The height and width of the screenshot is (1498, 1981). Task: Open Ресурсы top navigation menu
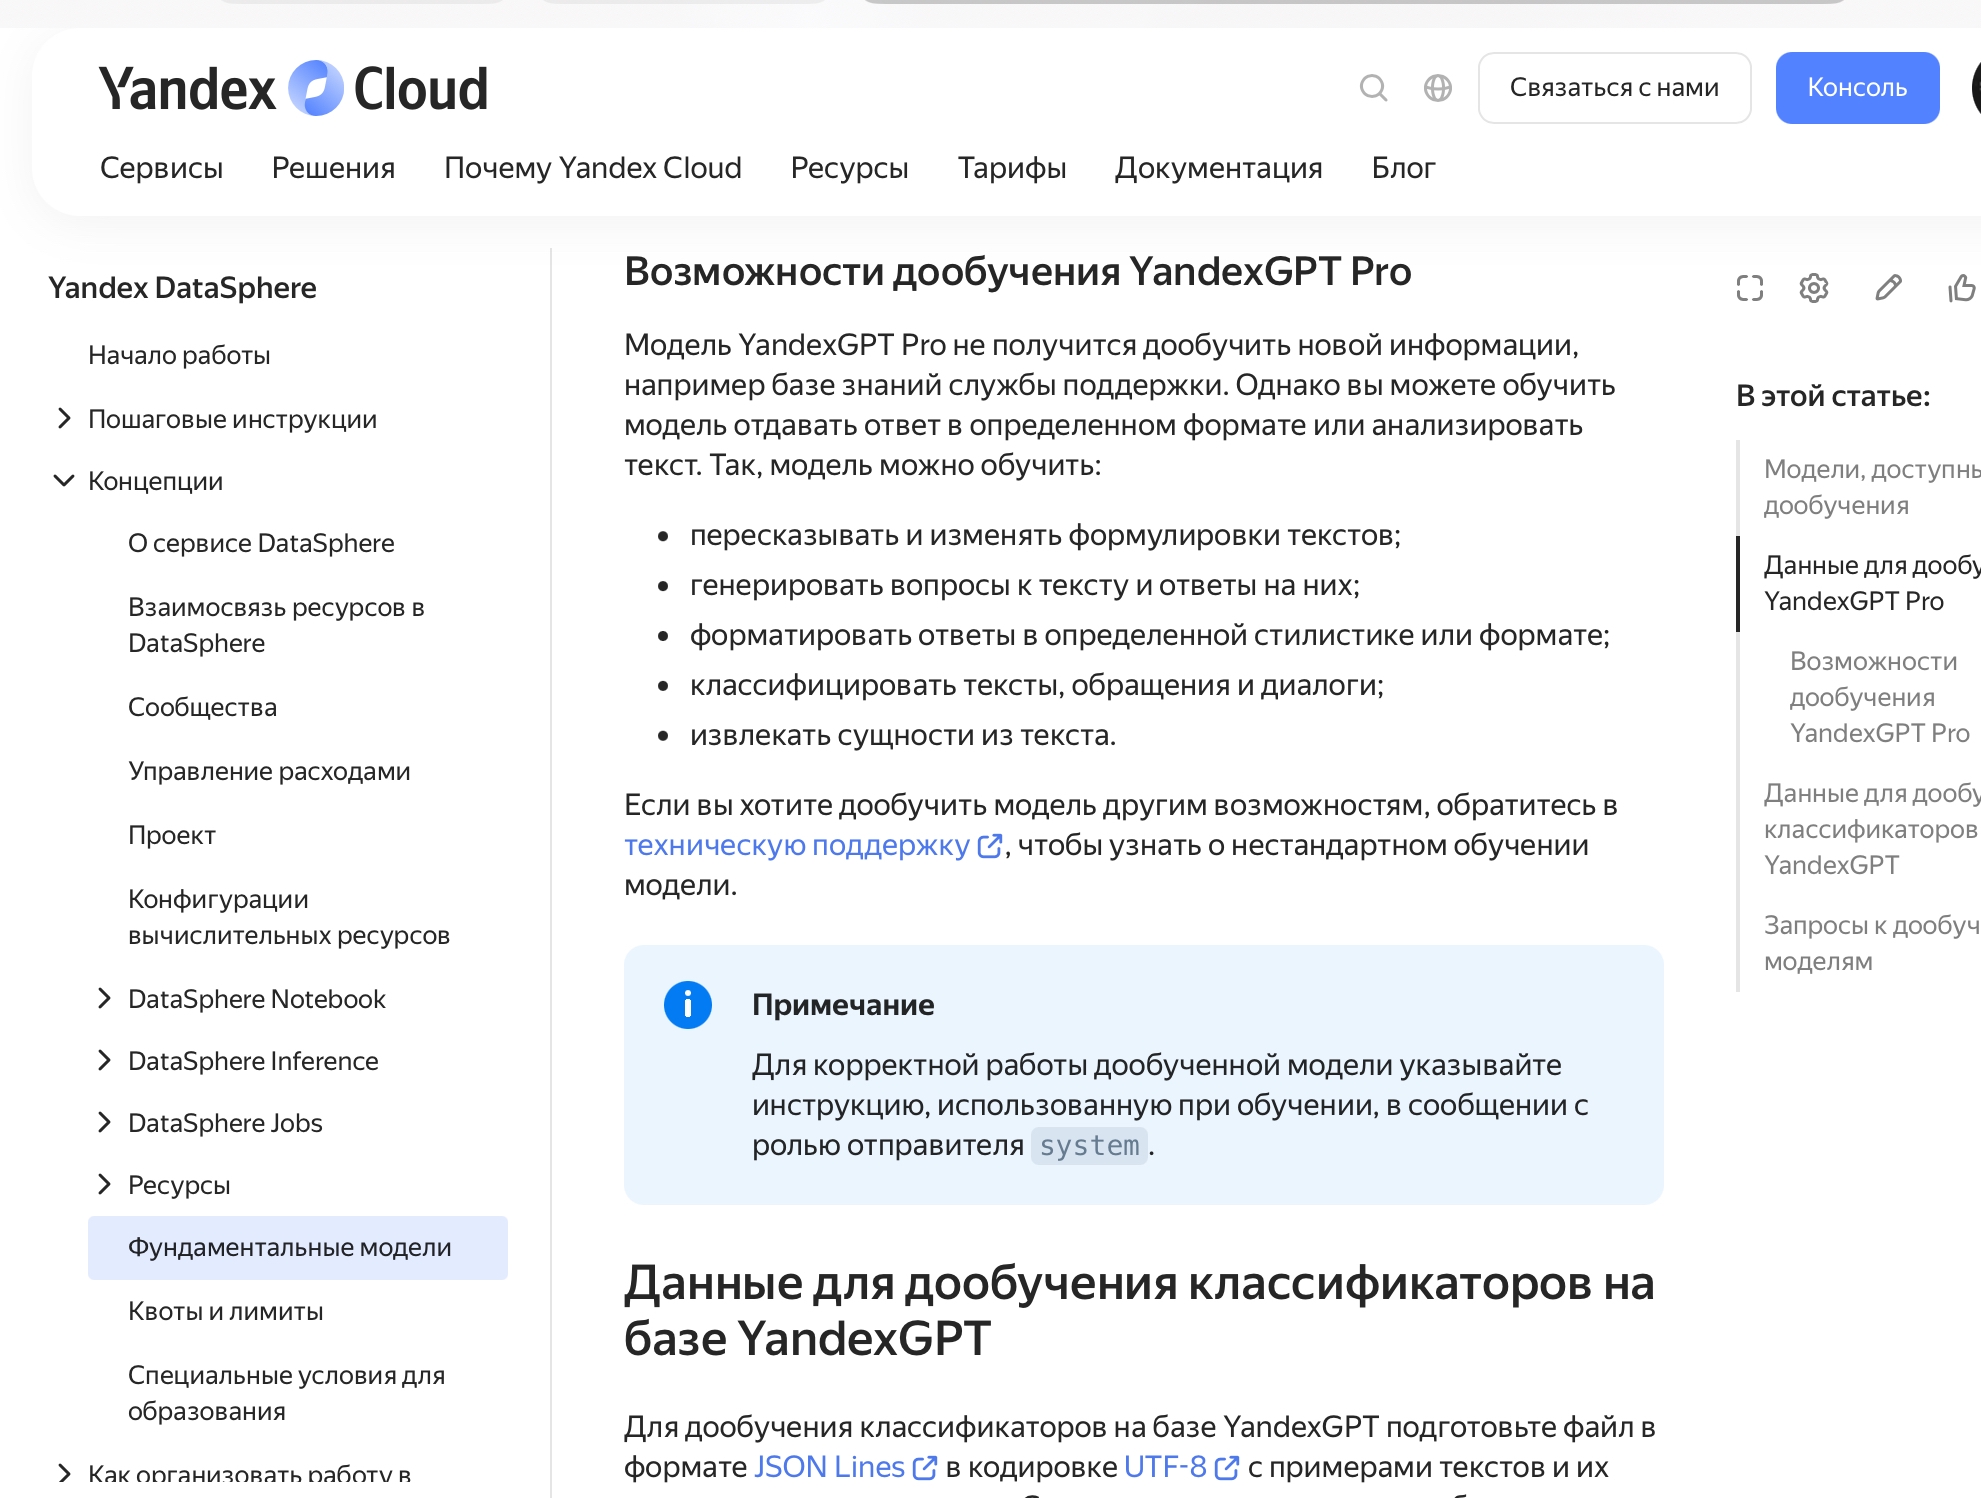pyautogui.click(x=849, y=168)
